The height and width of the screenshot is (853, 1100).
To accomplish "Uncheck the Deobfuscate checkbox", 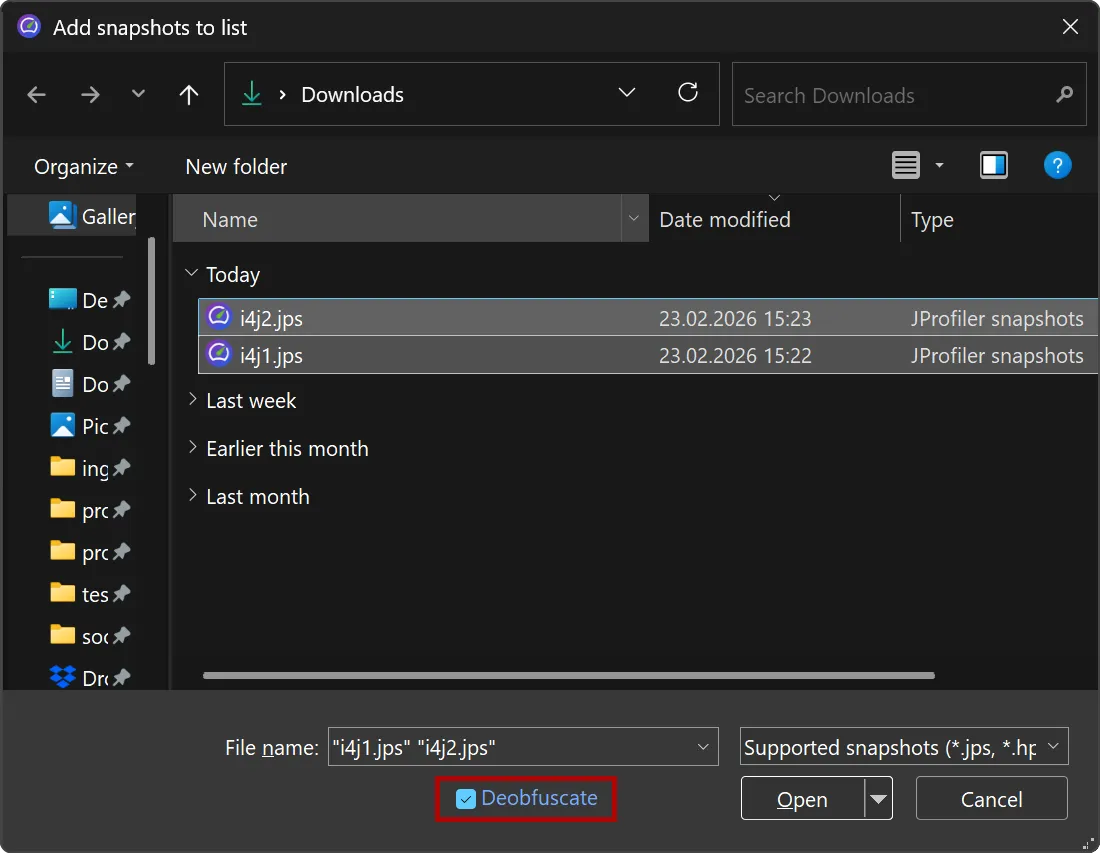I will (x=466, y=798).
